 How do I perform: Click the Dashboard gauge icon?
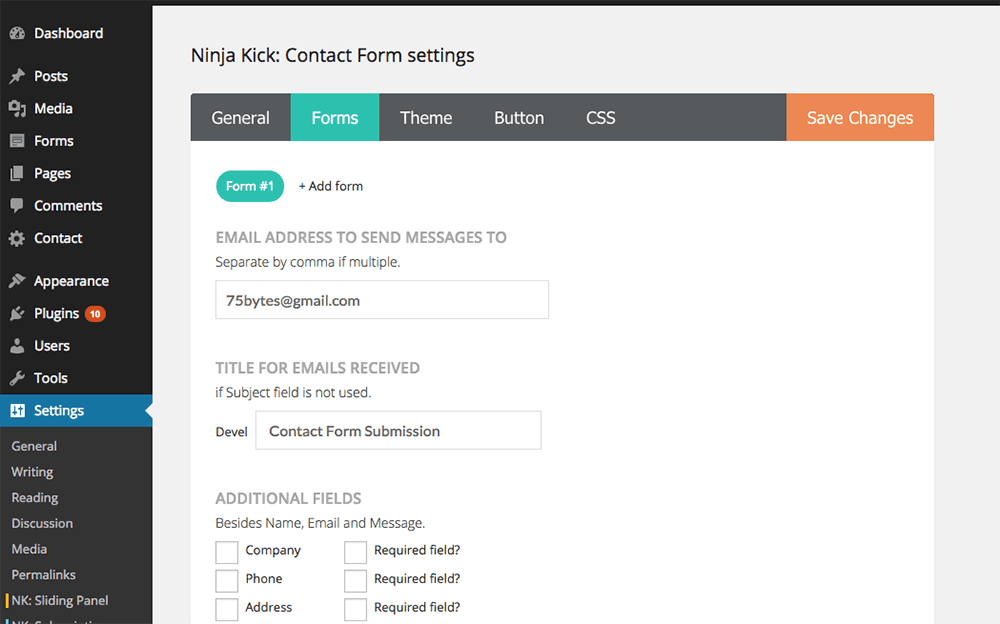pyautogui.click(x=17, y=33)
